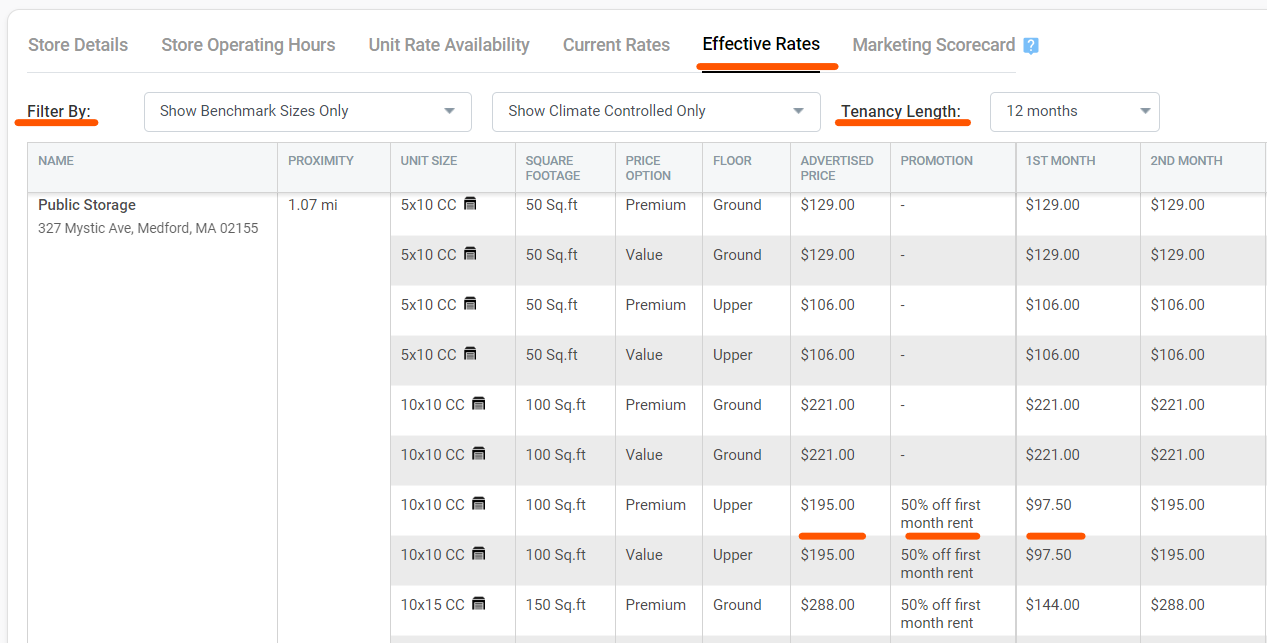1267x643 pixels.
Task: Click unit icon in 5x10 CC Premium Upper row
Action: click(x=470, y=304)
